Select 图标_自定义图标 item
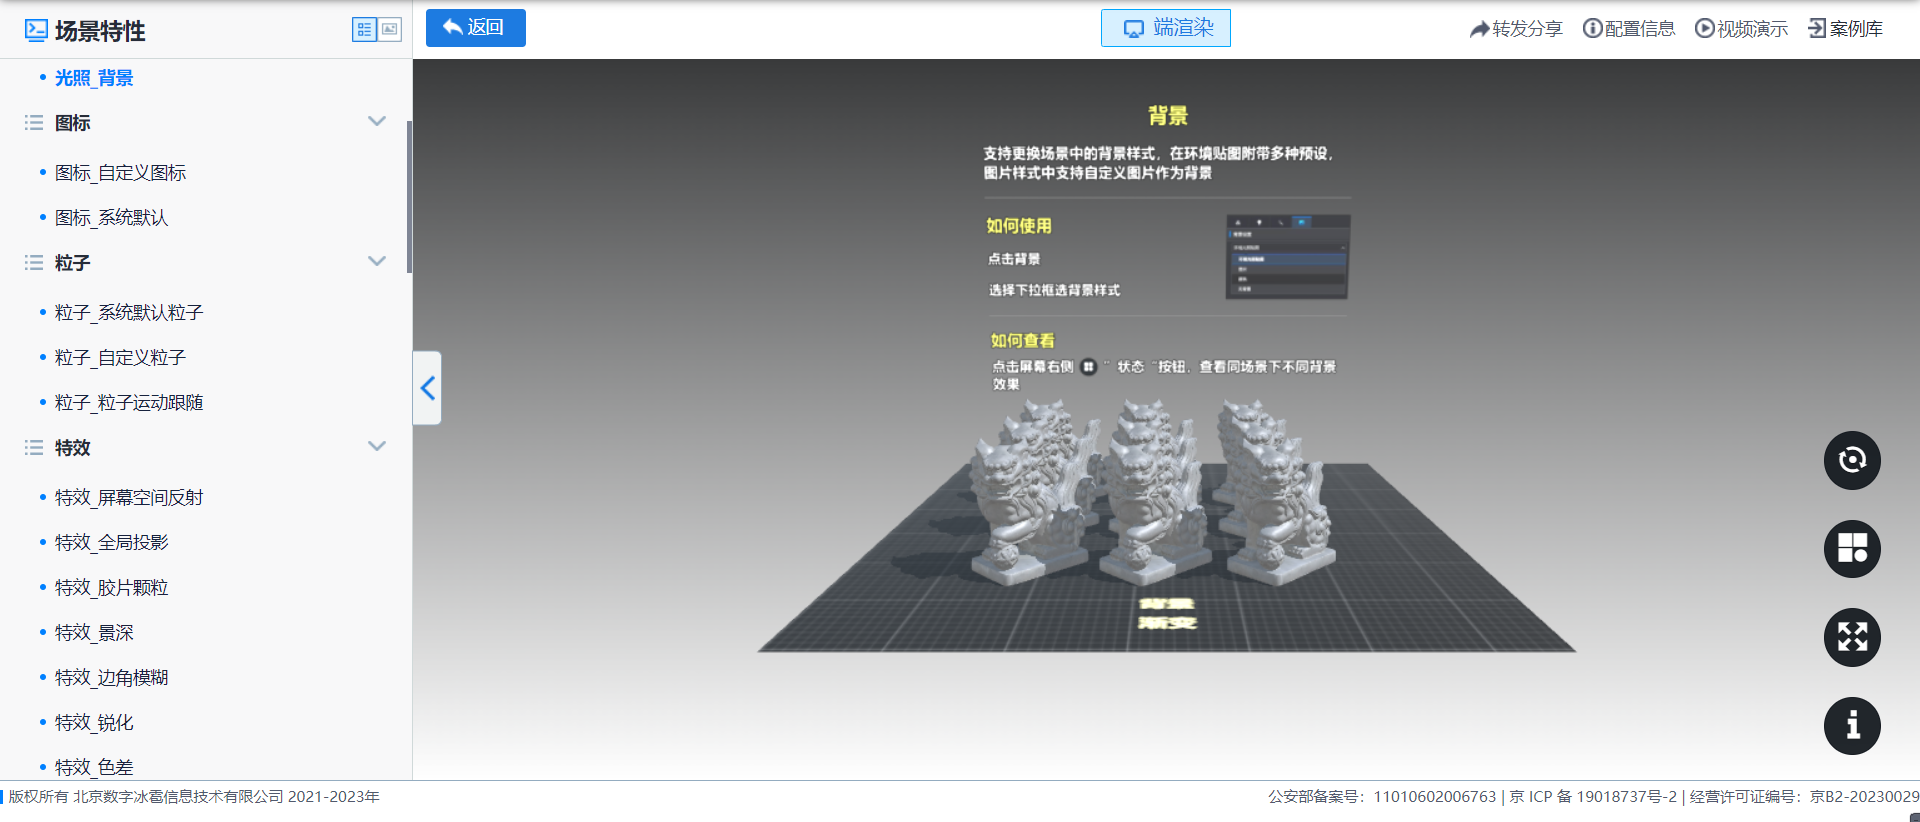Screen dimensions: 1920x822 pyautogui.click(x=120, y=173)
